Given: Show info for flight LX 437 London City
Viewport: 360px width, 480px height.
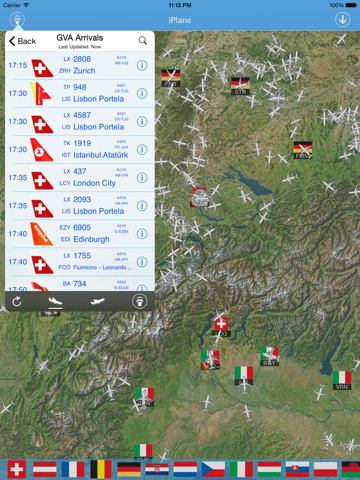Looking at the screenshot, I should (142, 178).
